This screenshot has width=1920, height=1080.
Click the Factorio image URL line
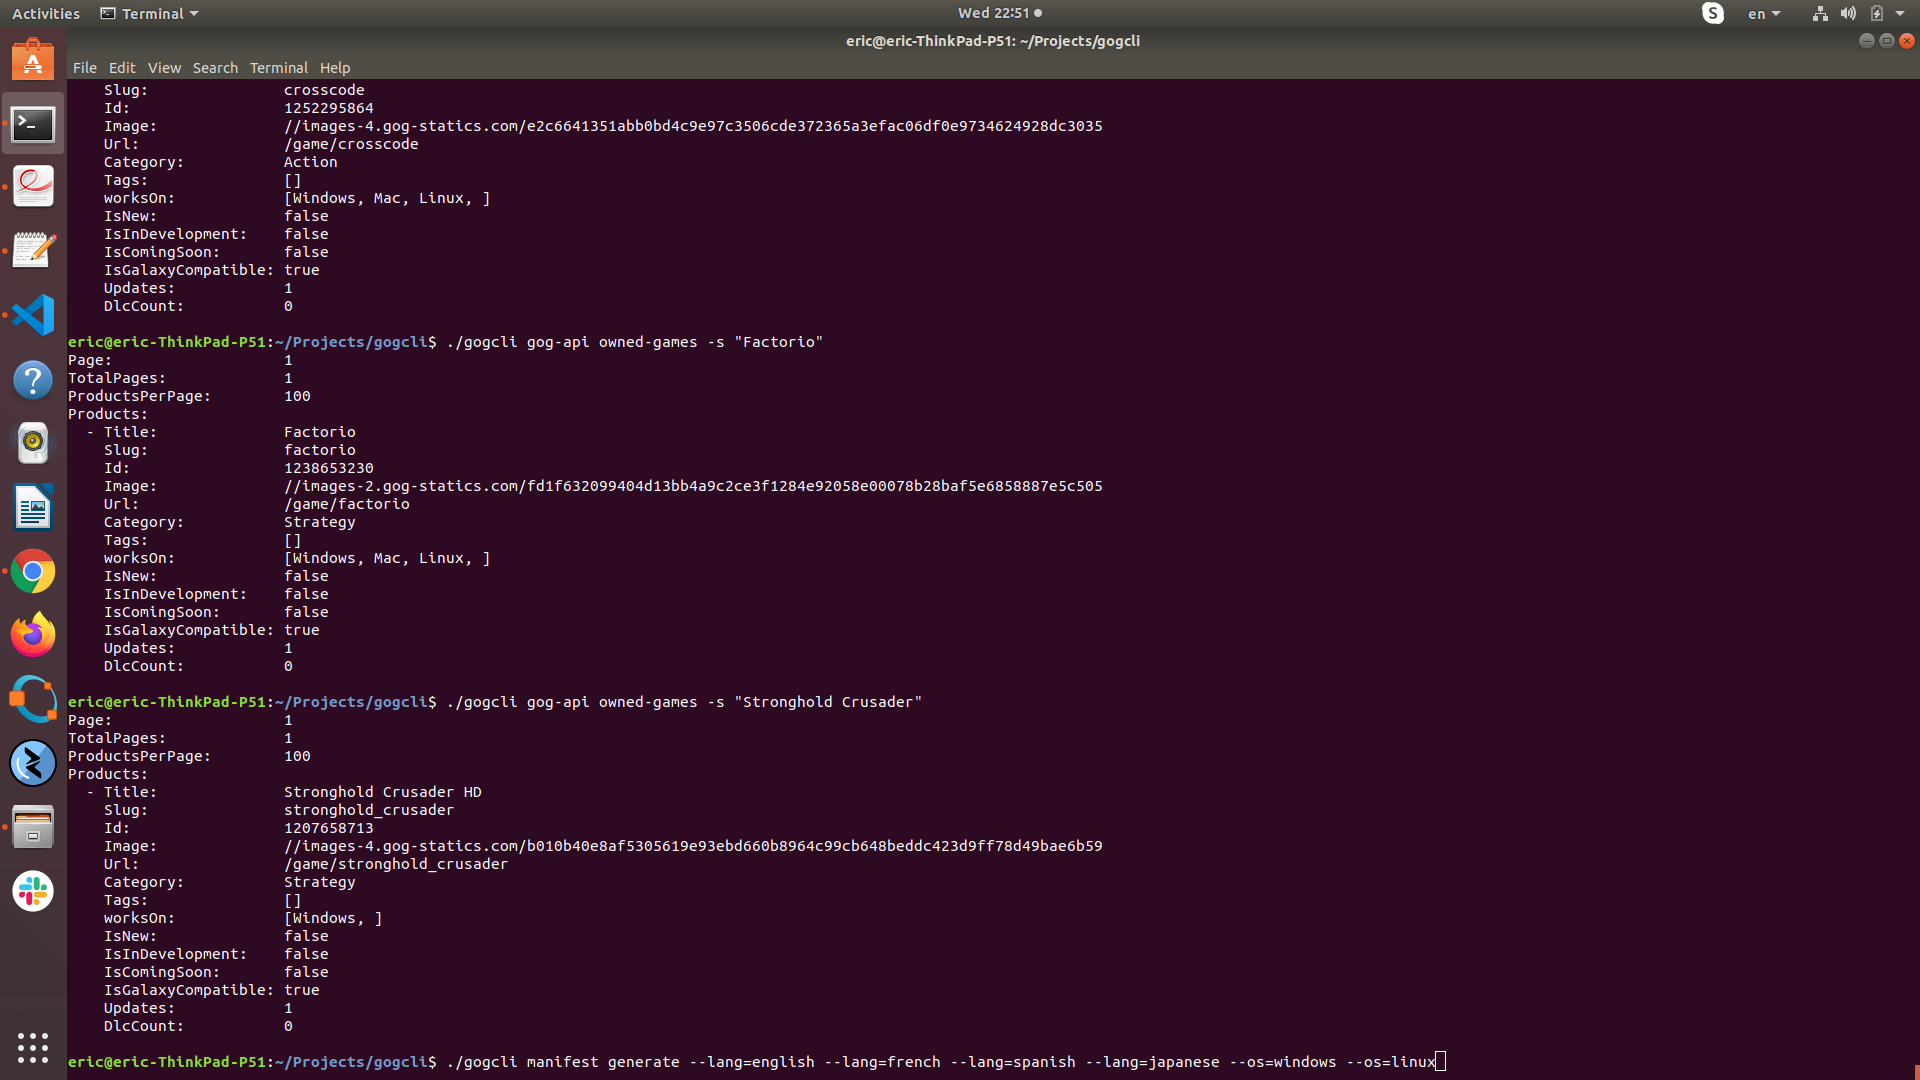[x=693, y=486]
